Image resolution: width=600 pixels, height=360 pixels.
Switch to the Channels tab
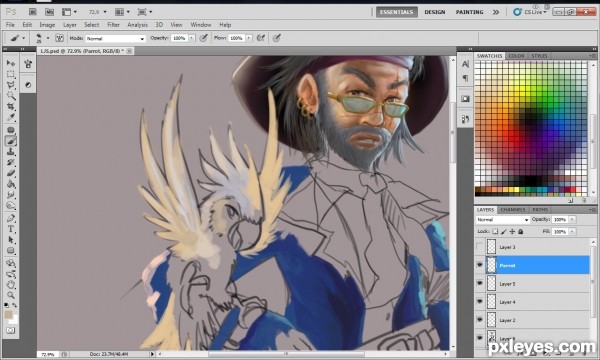click(513, 210)
